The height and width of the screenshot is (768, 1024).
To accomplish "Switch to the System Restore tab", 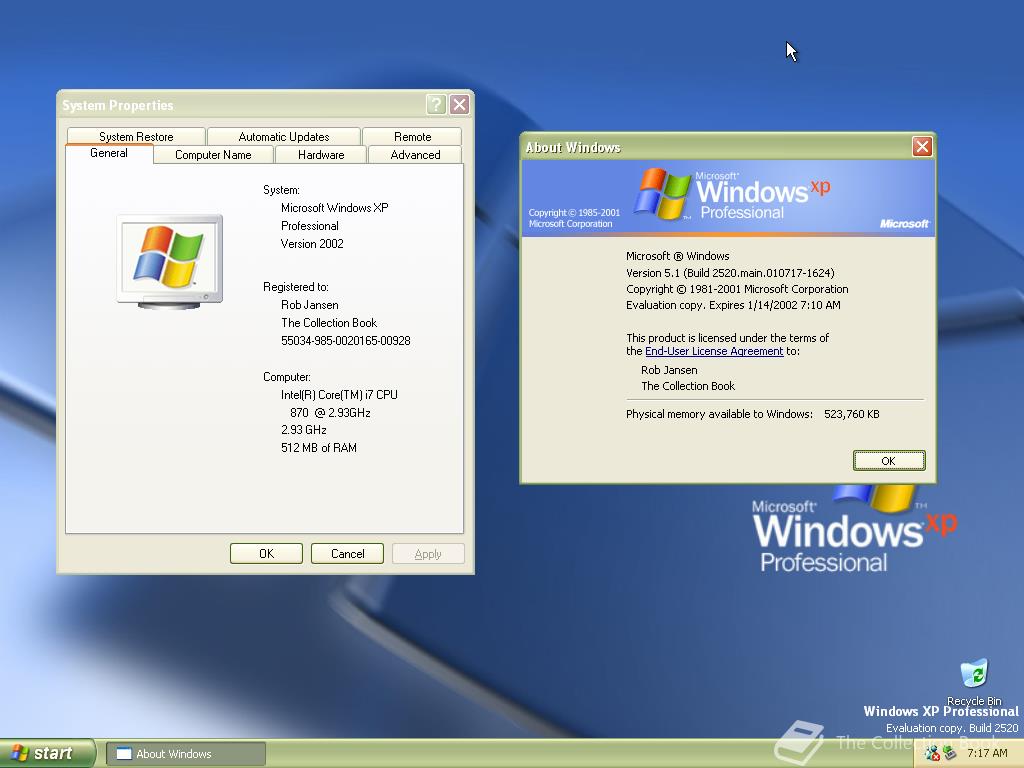I will (x=136, y=136).
